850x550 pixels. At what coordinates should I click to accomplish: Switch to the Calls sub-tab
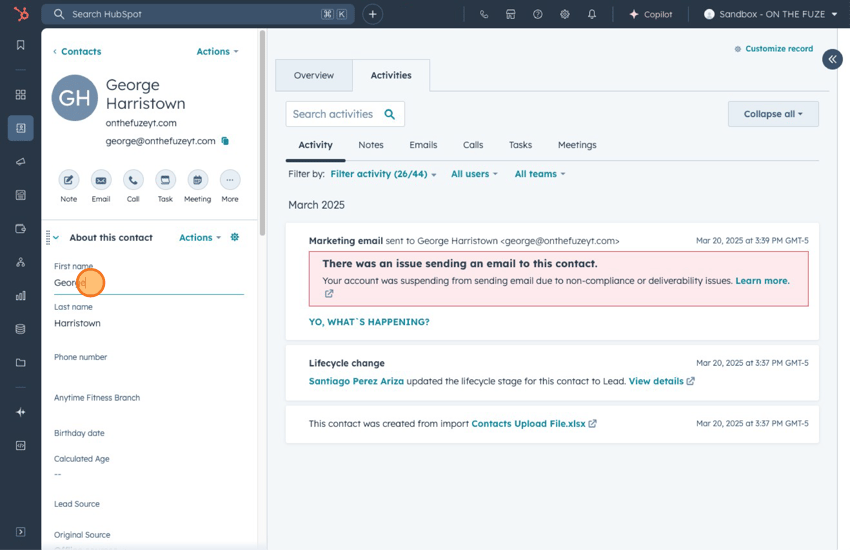473,145
